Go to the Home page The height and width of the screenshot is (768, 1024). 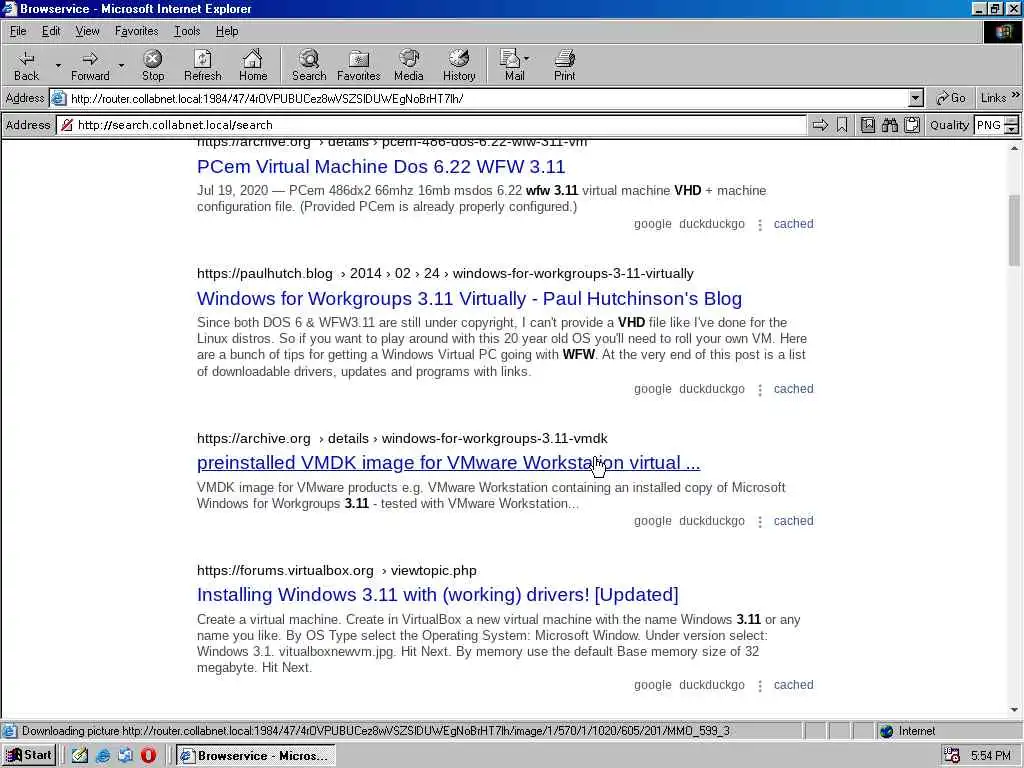tap(253, 65)
